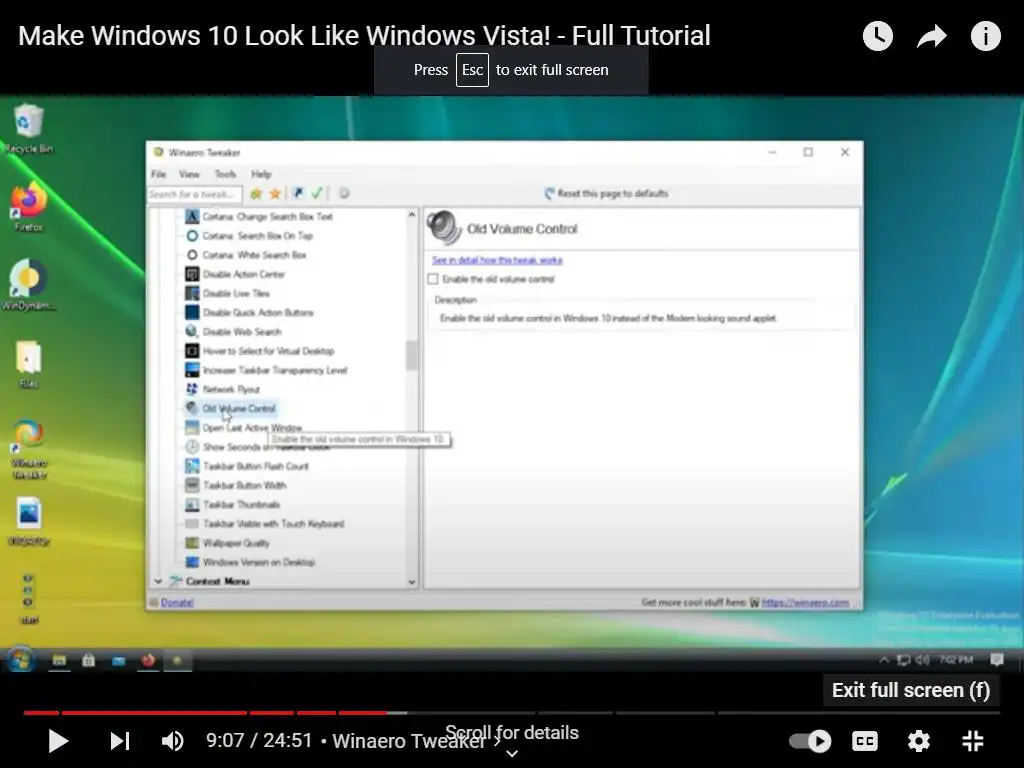Open video settings gear
This screenshot has width=1024, height=768.
point(919,741)
